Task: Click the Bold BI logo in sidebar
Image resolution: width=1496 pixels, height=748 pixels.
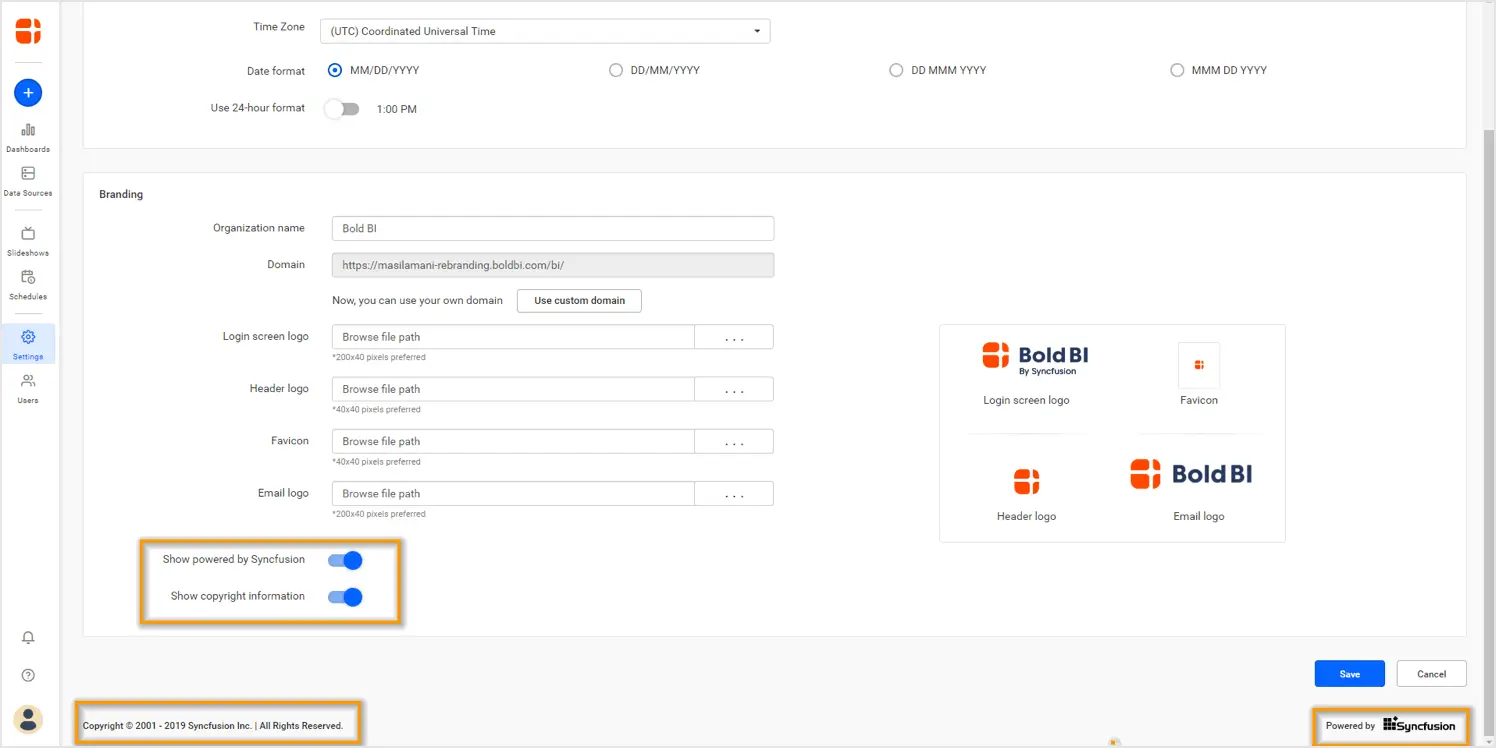Action: point(28,31)
